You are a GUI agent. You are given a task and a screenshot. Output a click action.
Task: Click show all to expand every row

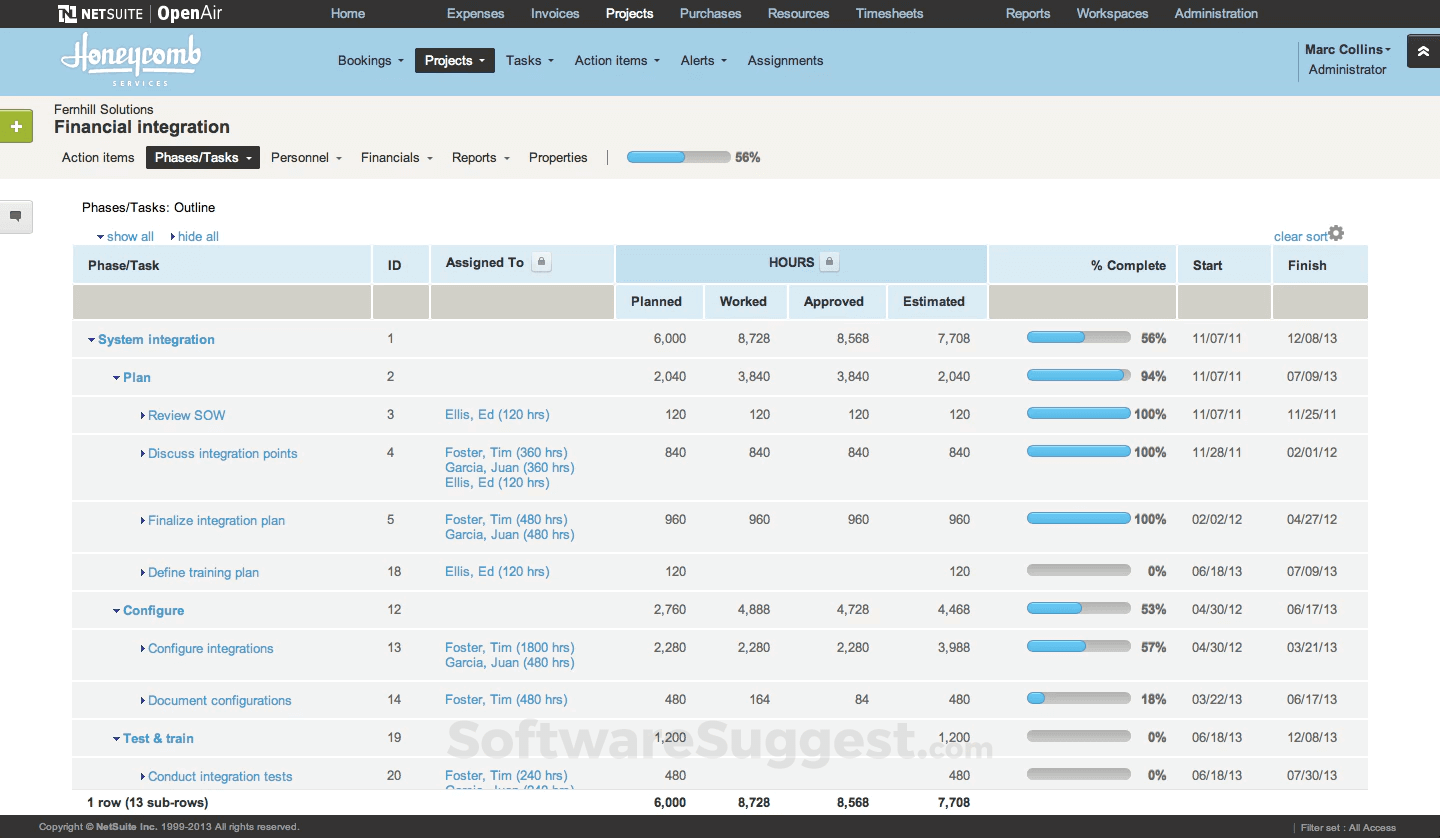tap(129, 236)
